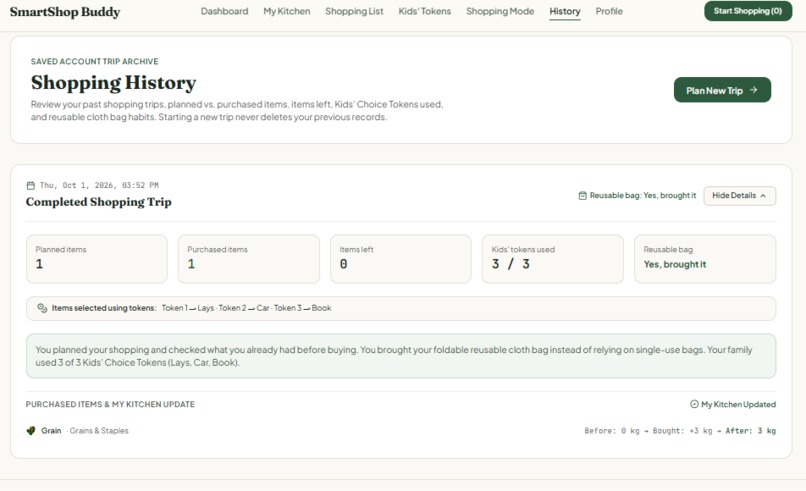The height and width of the screenshot is (491, 806).
Task: Click the check-circle icon by My Kitchen Updated
Action: coord(694,404)
